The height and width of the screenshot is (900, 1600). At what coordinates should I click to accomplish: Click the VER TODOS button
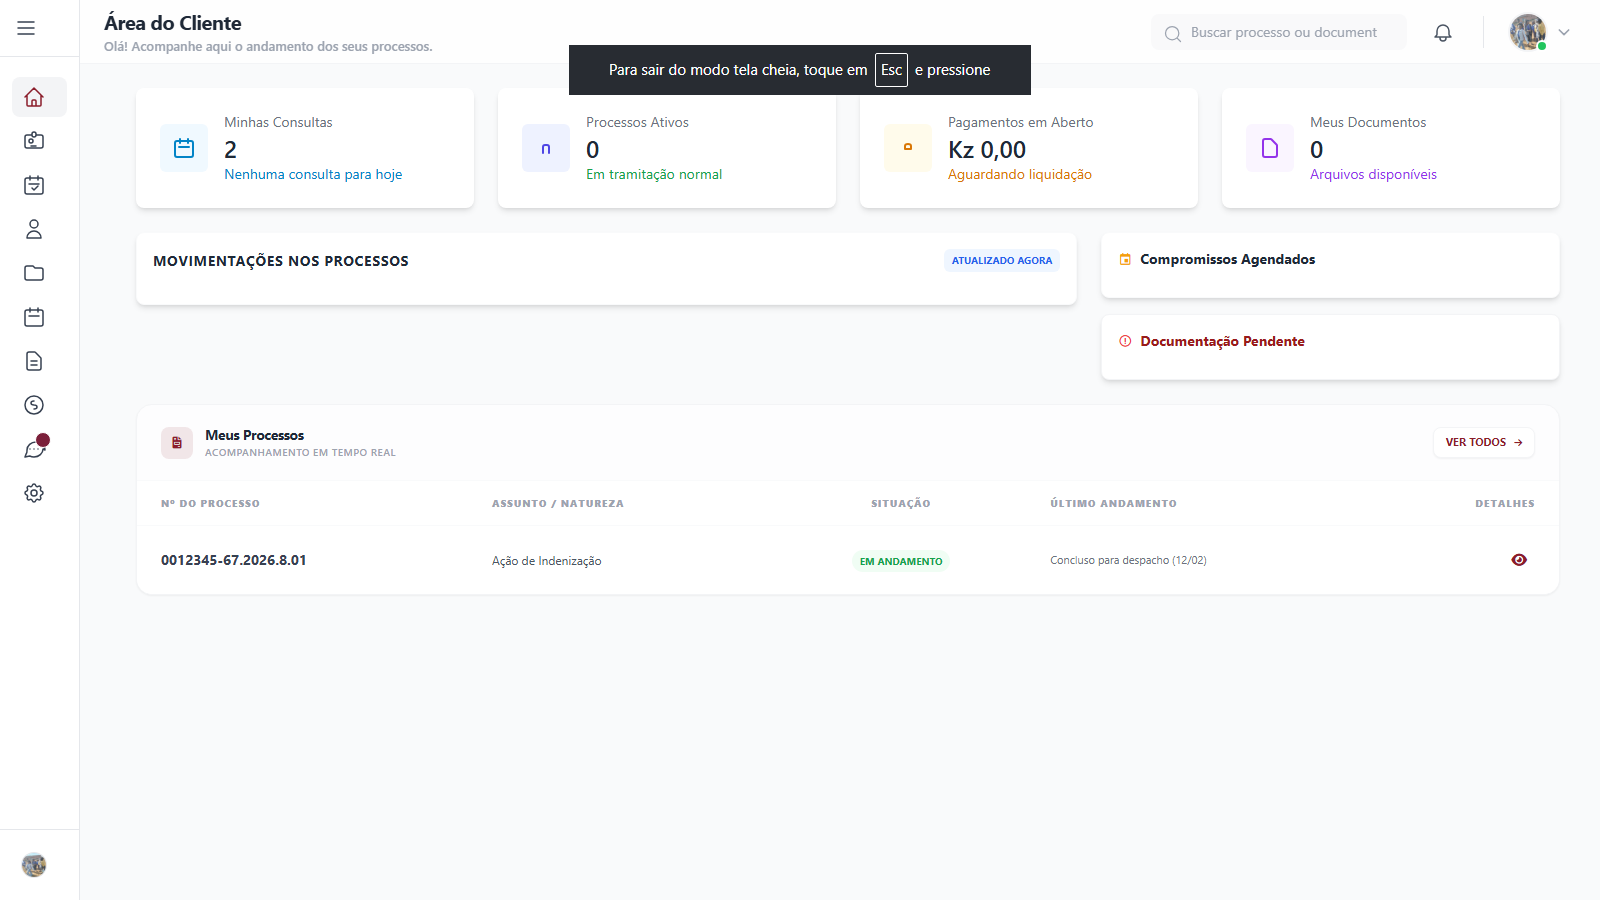(x=1483, y=442)
